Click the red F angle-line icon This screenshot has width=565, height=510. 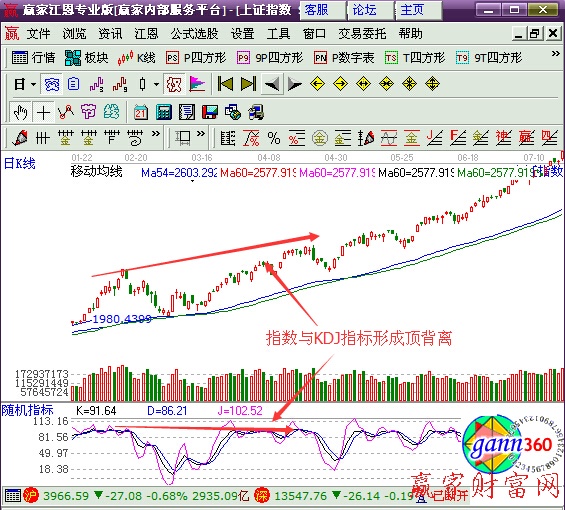458,138
